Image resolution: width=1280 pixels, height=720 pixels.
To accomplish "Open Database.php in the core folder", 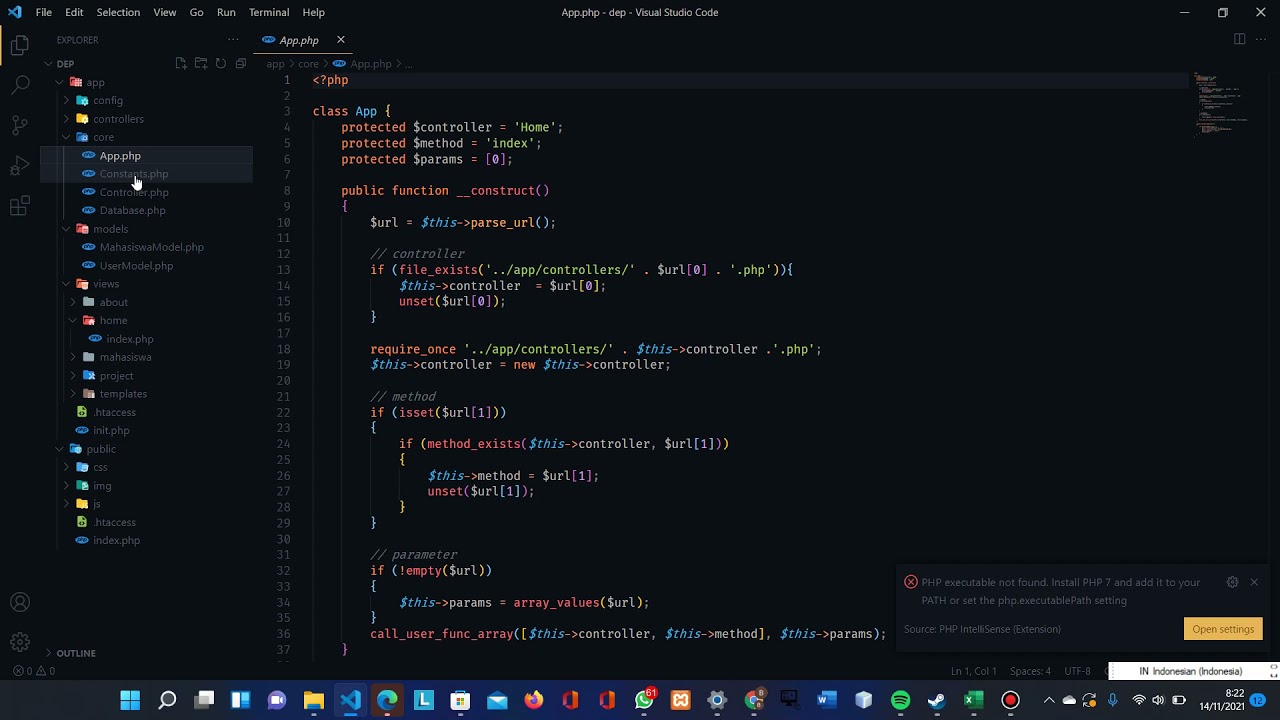I will point(132,210).
